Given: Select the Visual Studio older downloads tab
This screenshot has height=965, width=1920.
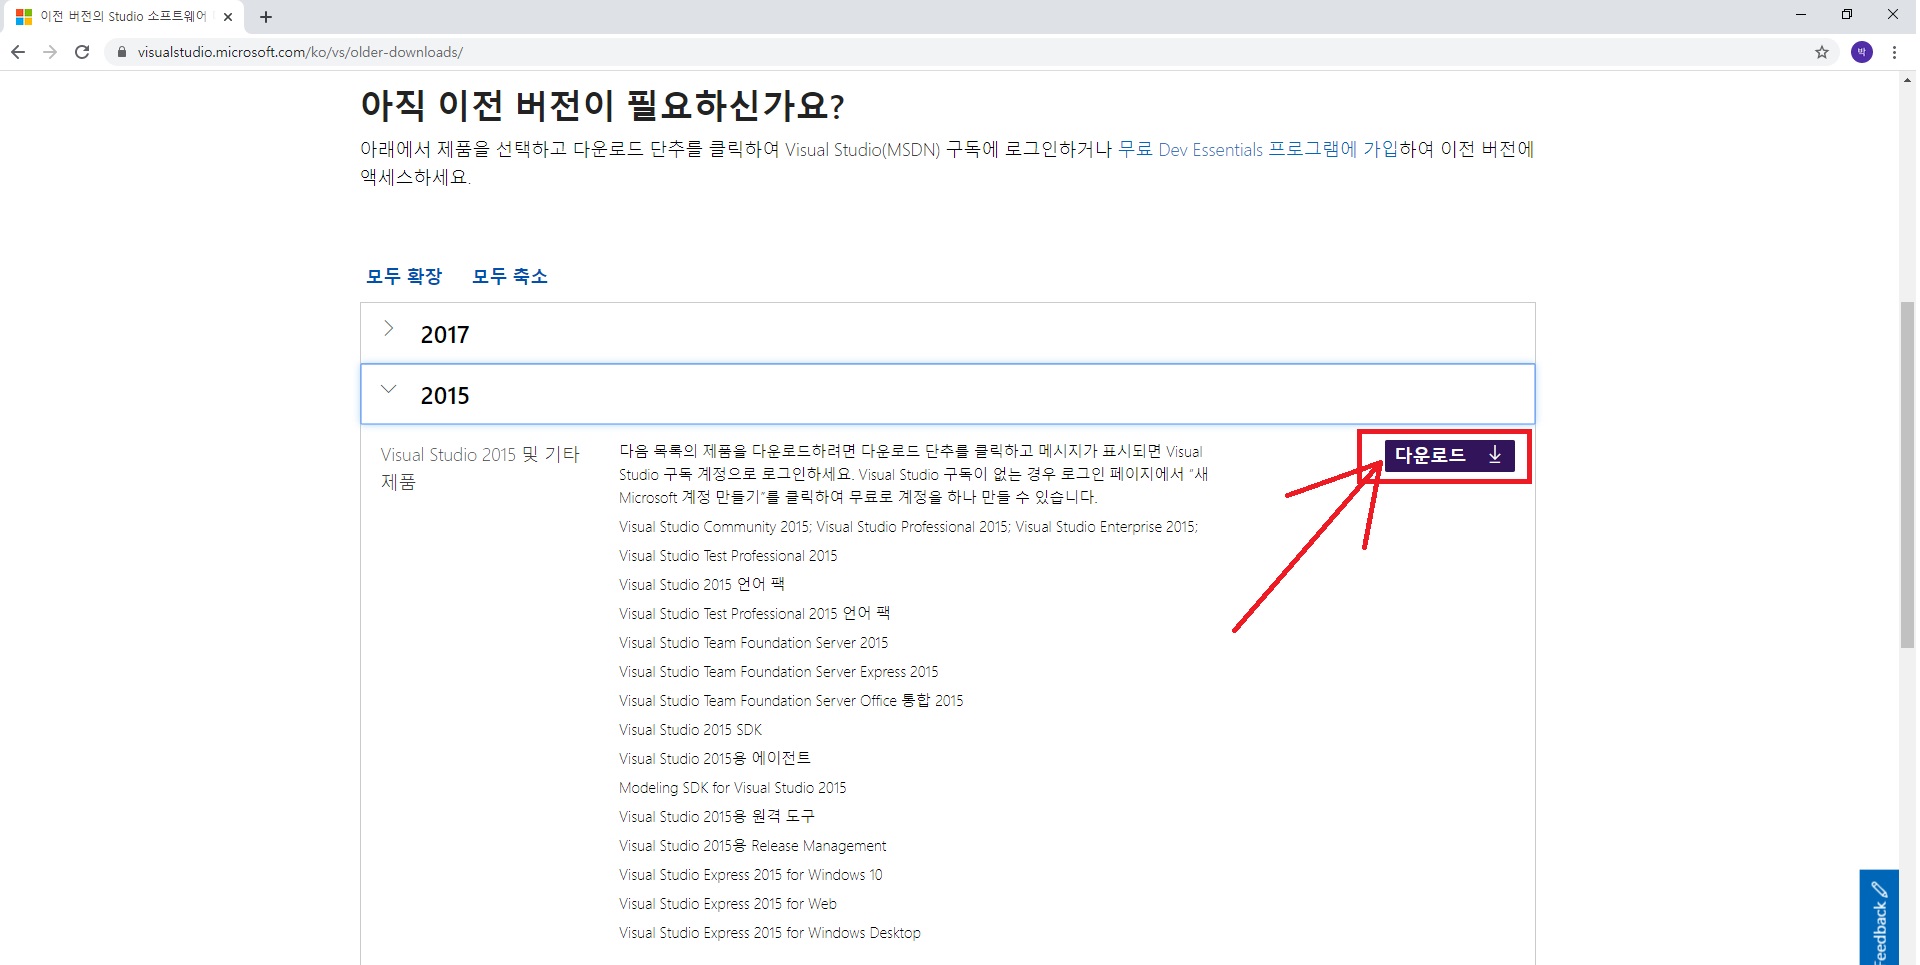Looking at the screenshot, I should [122, 17].
